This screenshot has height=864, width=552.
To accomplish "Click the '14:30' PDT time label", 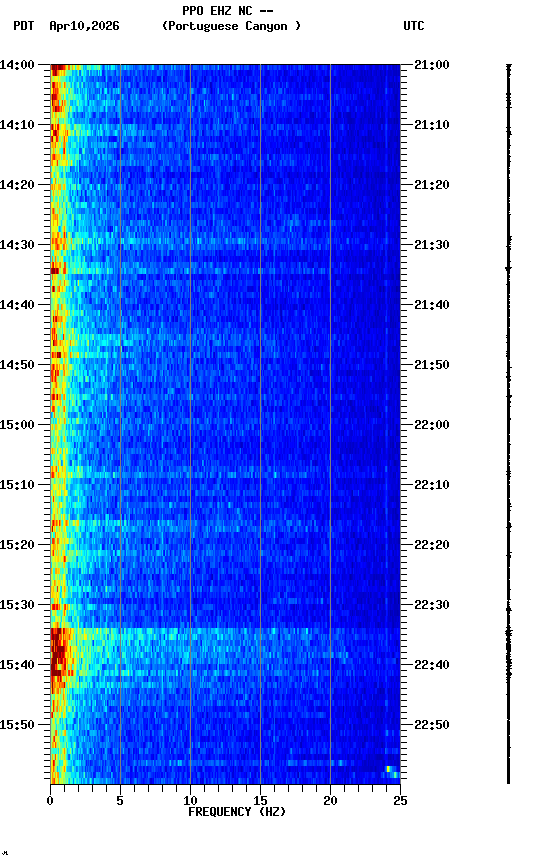I will (x=17, y=245).
